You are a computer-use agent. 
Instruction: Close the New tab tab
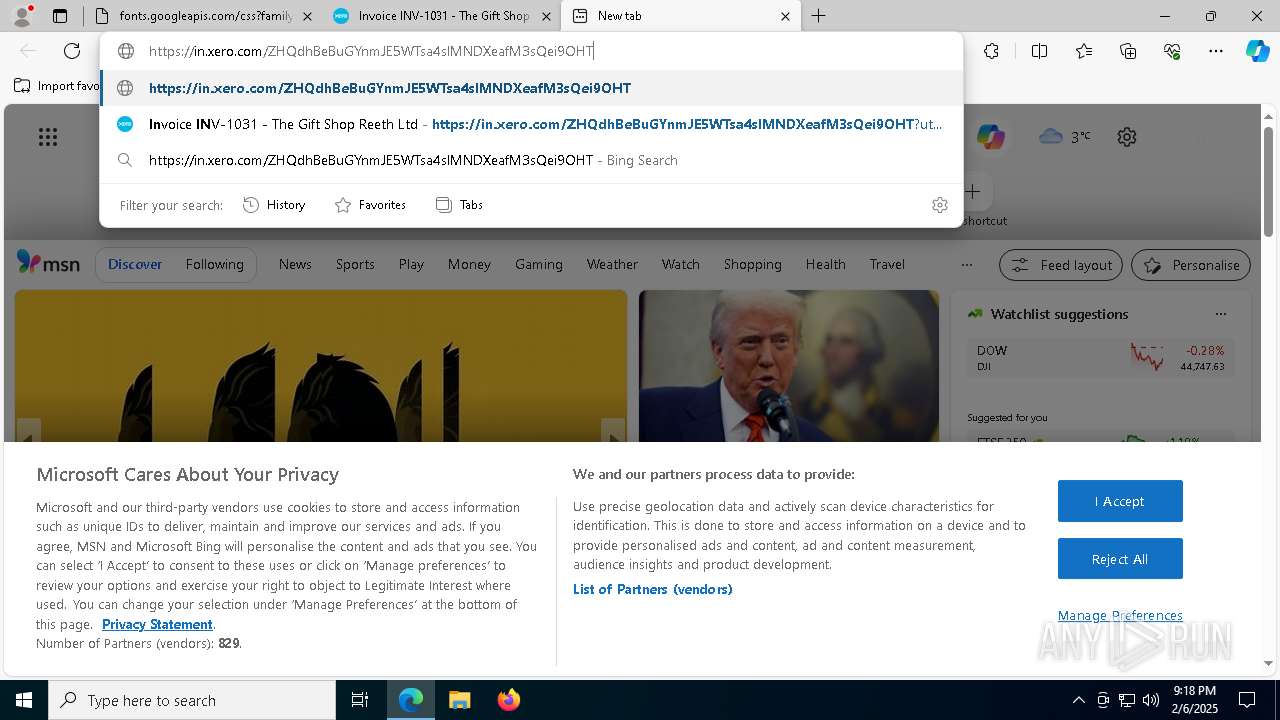tap(785, 16)
